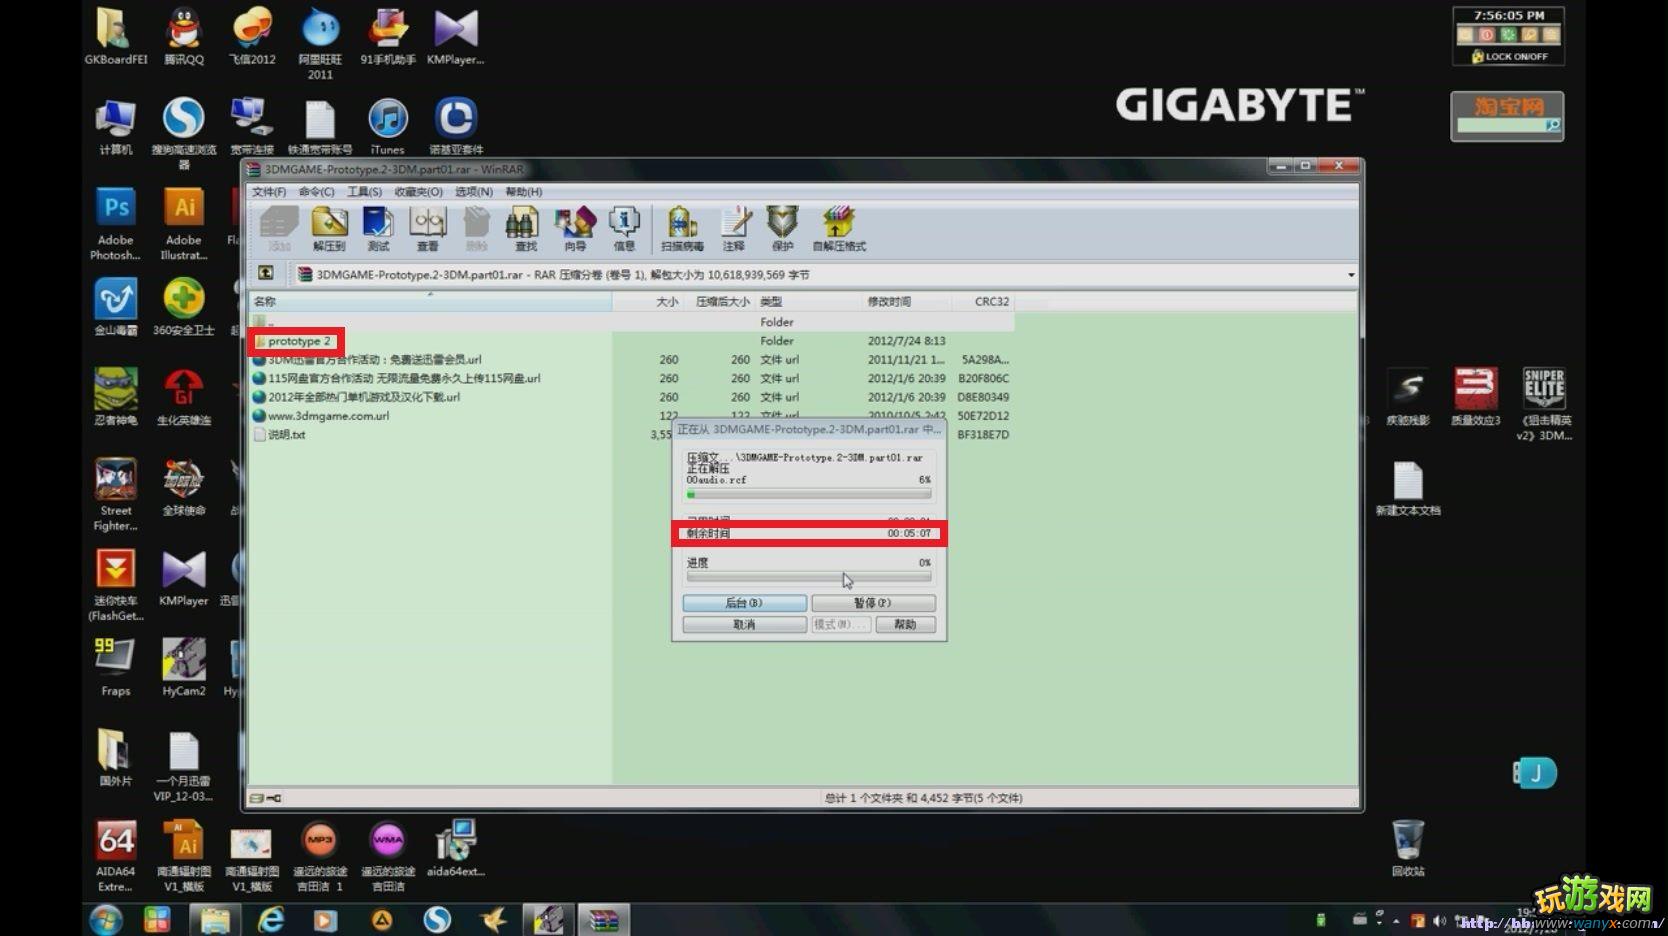This screenshot has width=1668, height=936.
Task: Open the 360安全卫士 desktop icon
Action: [x=184, y=307]
